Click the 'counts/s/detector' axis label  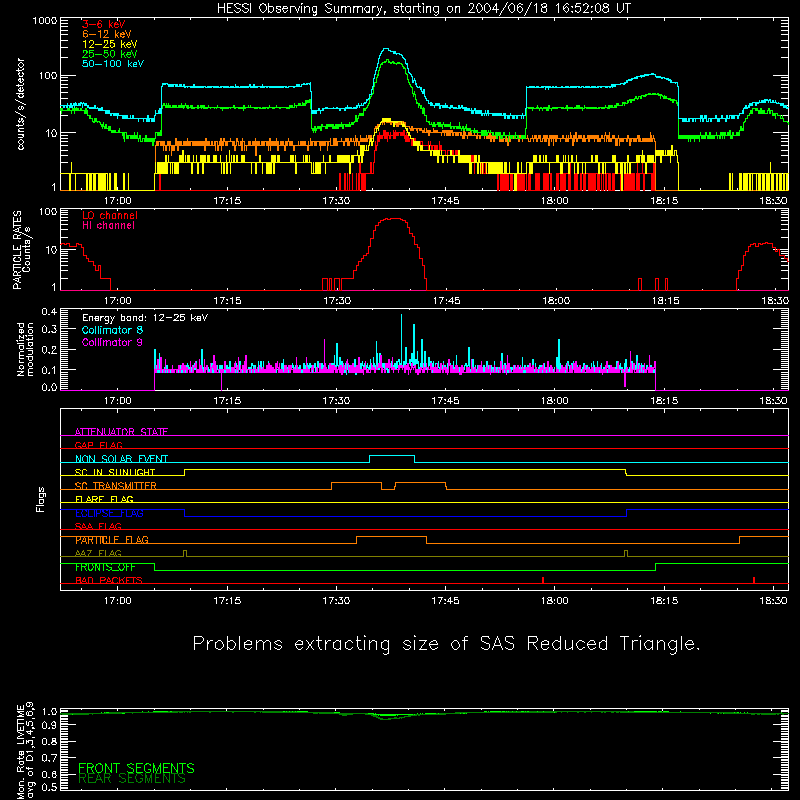point(21,104)
